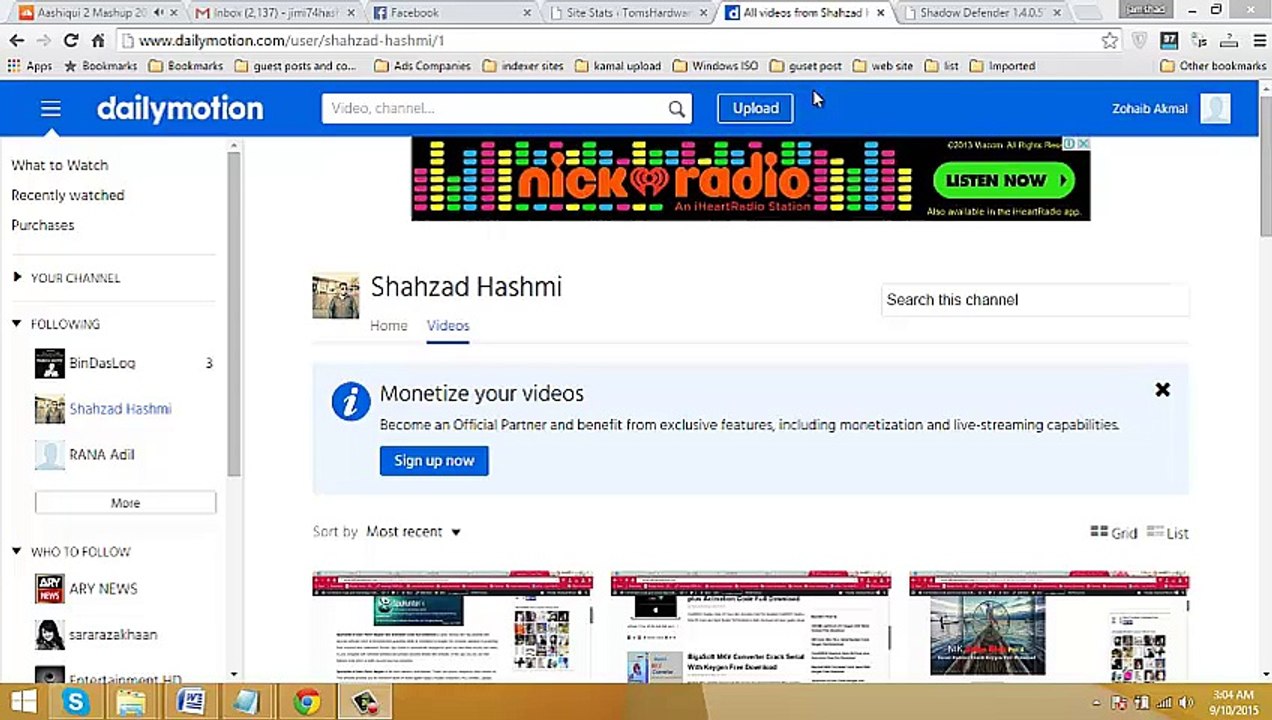Open the first video thumbnail
This screenshot has width=1272, height=720.
452,626
